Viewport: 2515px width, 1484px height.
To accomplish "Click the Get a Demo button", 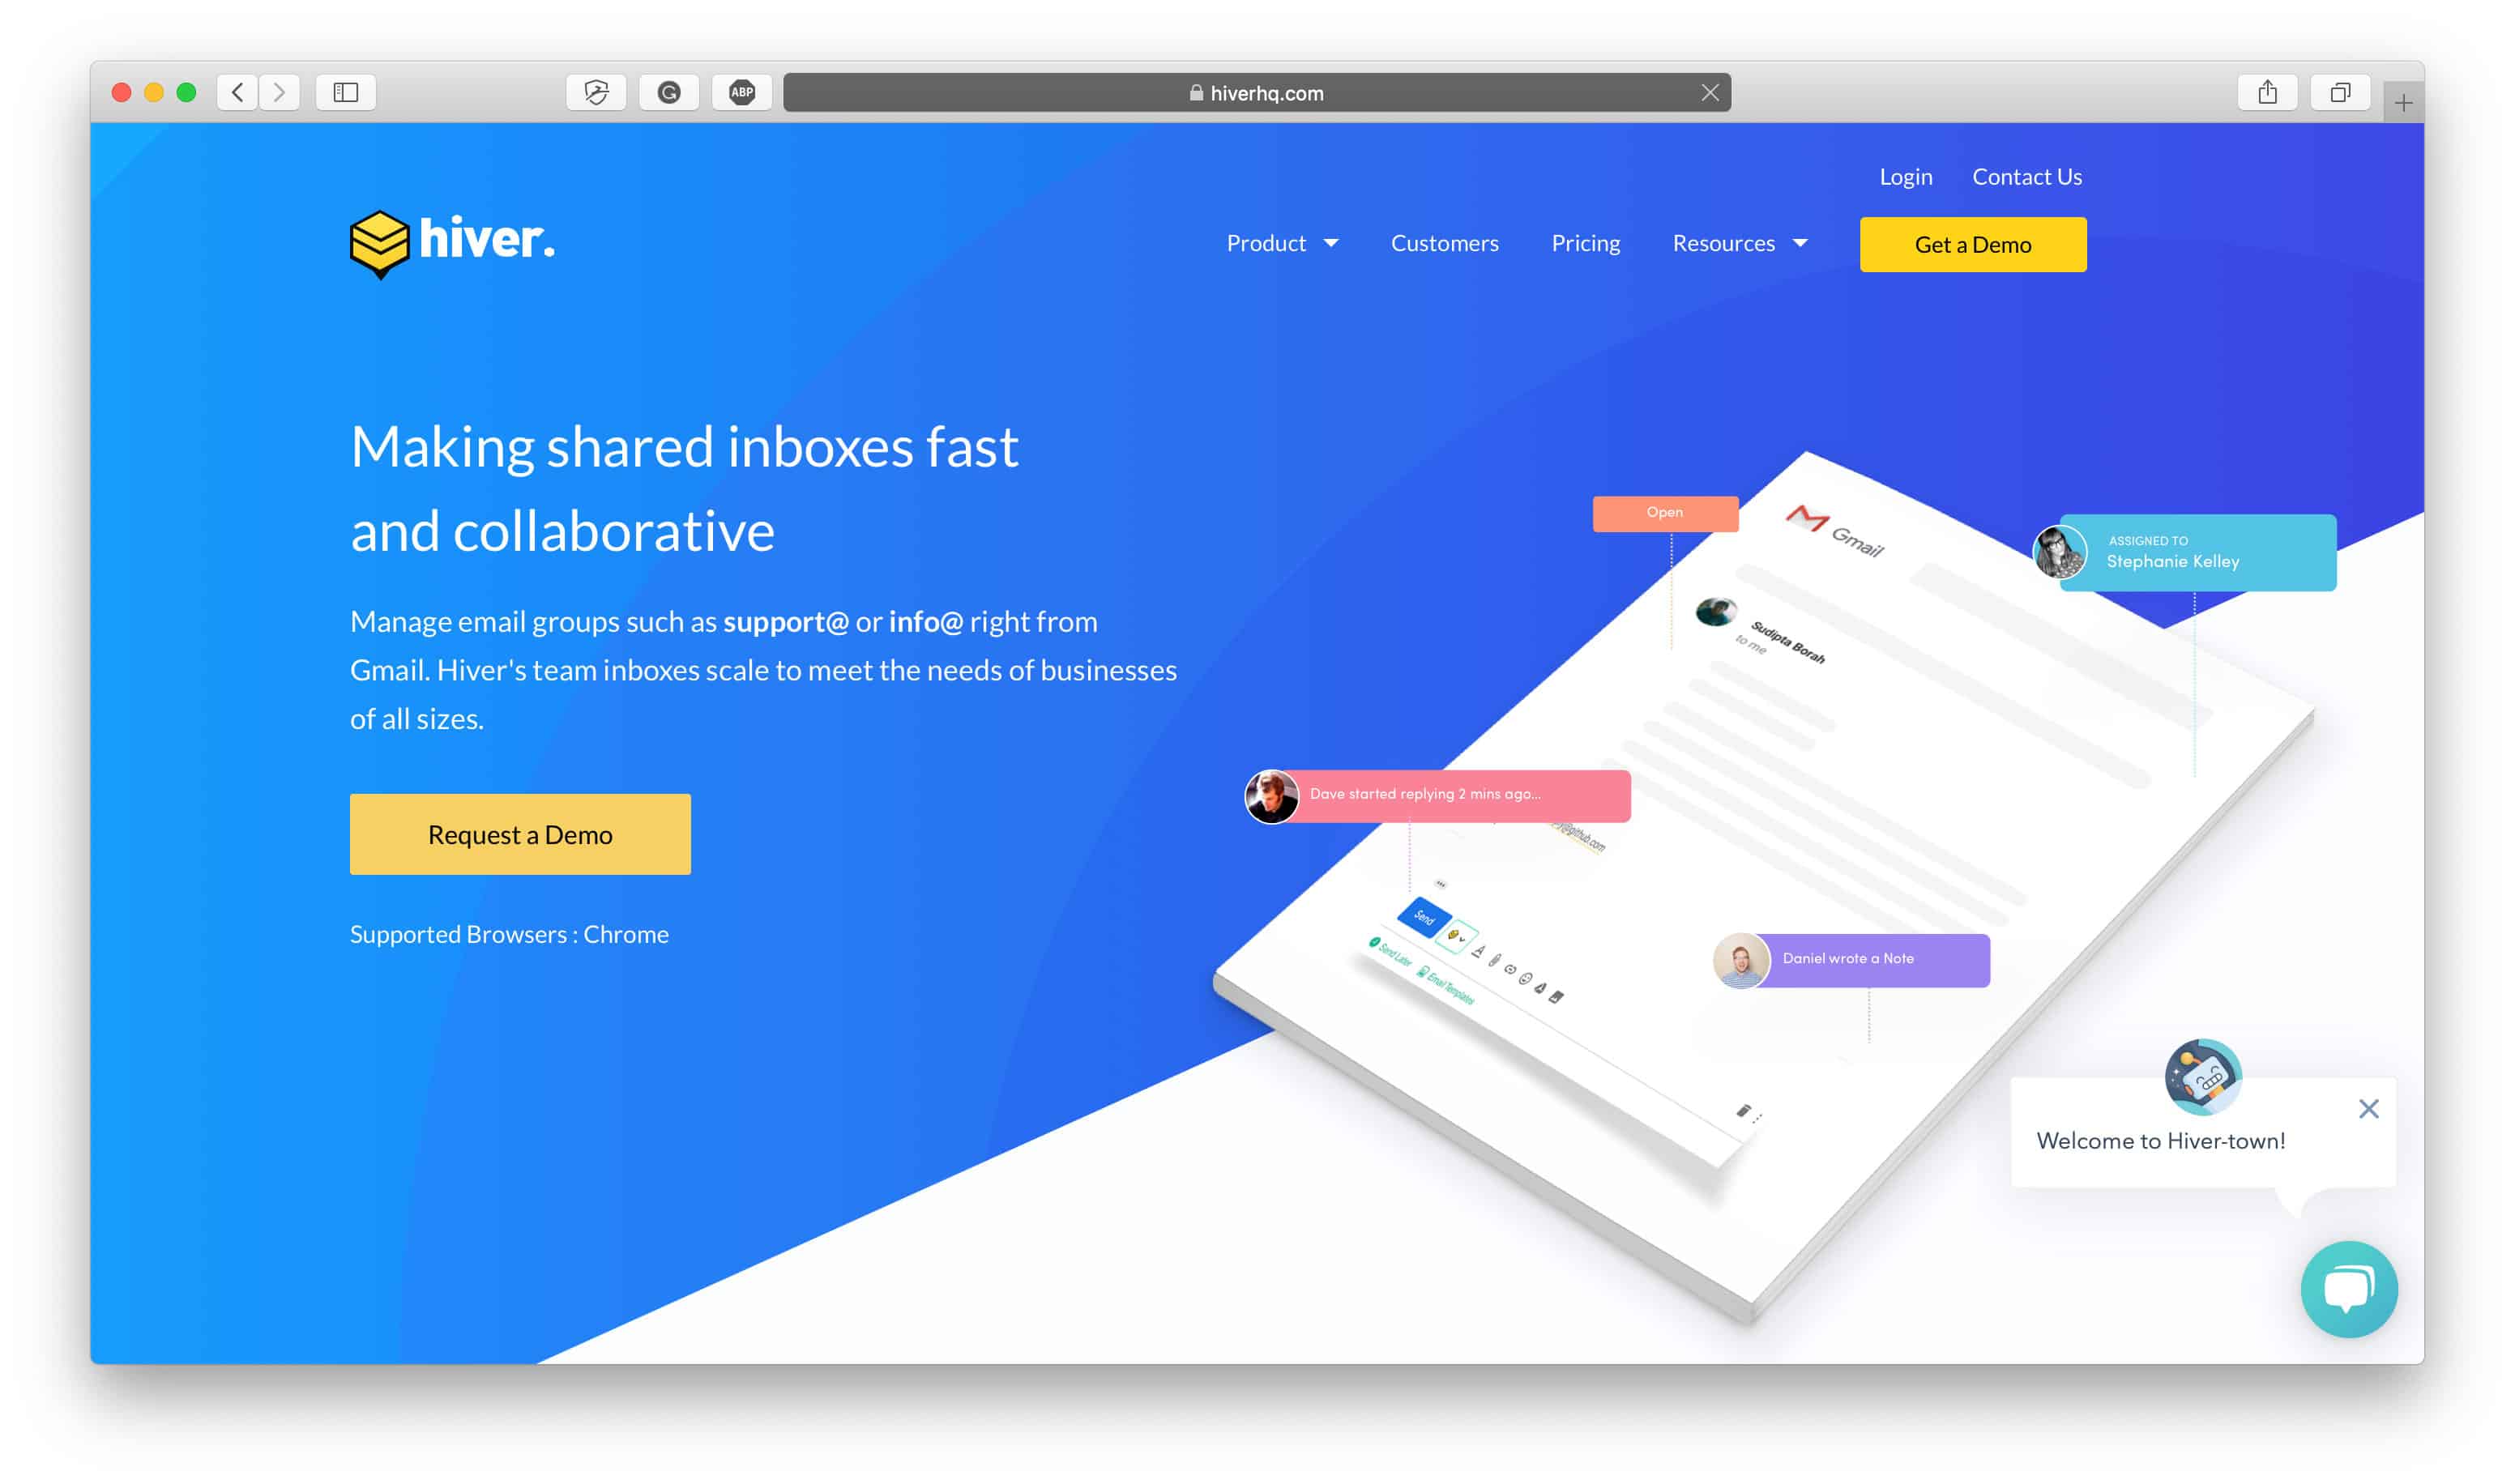I will tap(1971, 244).
